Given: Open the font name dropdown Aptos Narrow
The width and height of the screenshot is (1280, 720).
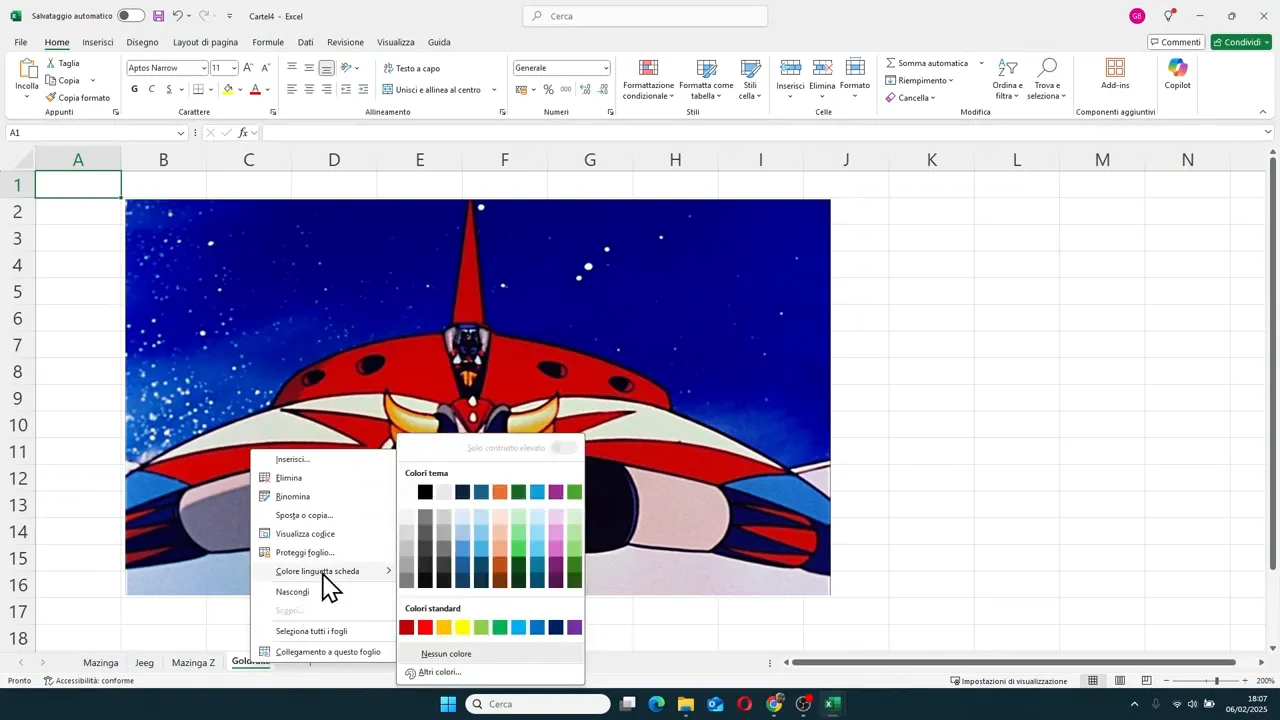Looking at the screenshot, I should pyautogui.click(x=204, y=68).
